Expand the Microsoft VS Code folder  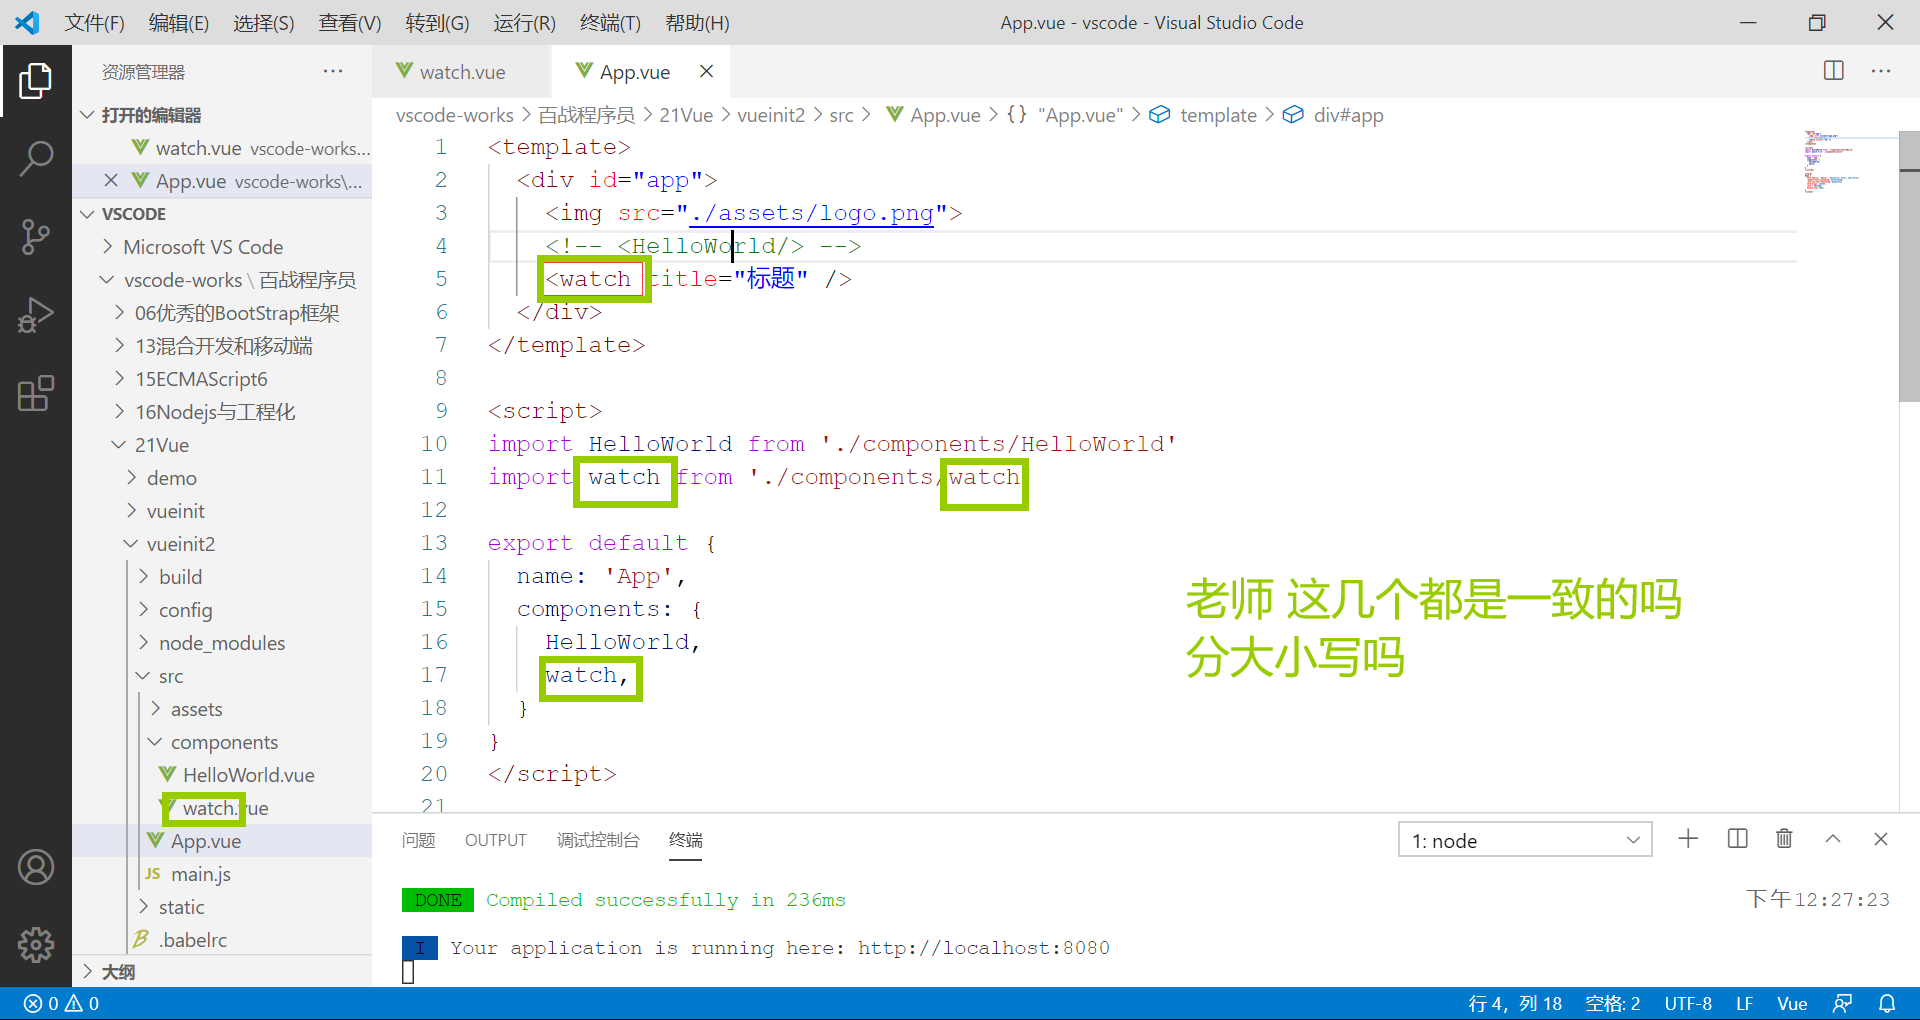(203, 247)
